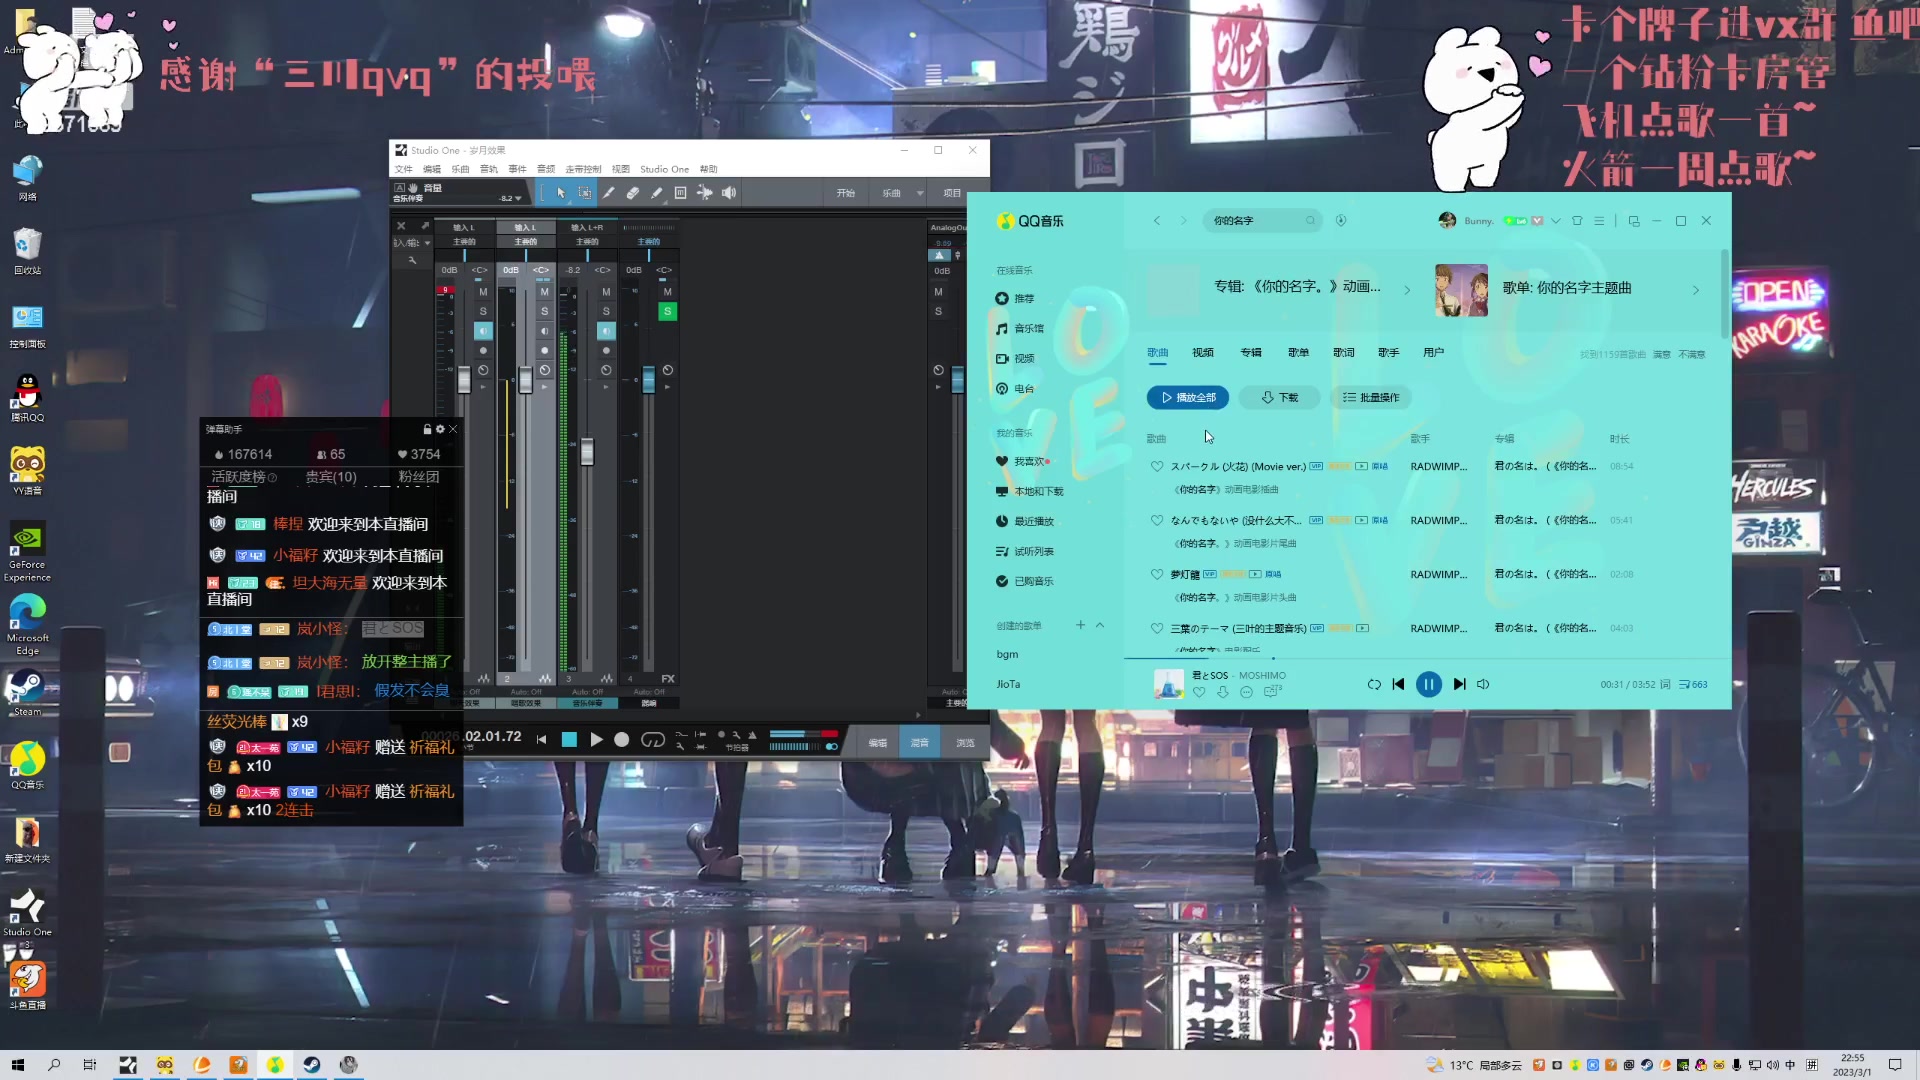
Task: Open 文件 menu in Studio One
Action: [404, 169]
